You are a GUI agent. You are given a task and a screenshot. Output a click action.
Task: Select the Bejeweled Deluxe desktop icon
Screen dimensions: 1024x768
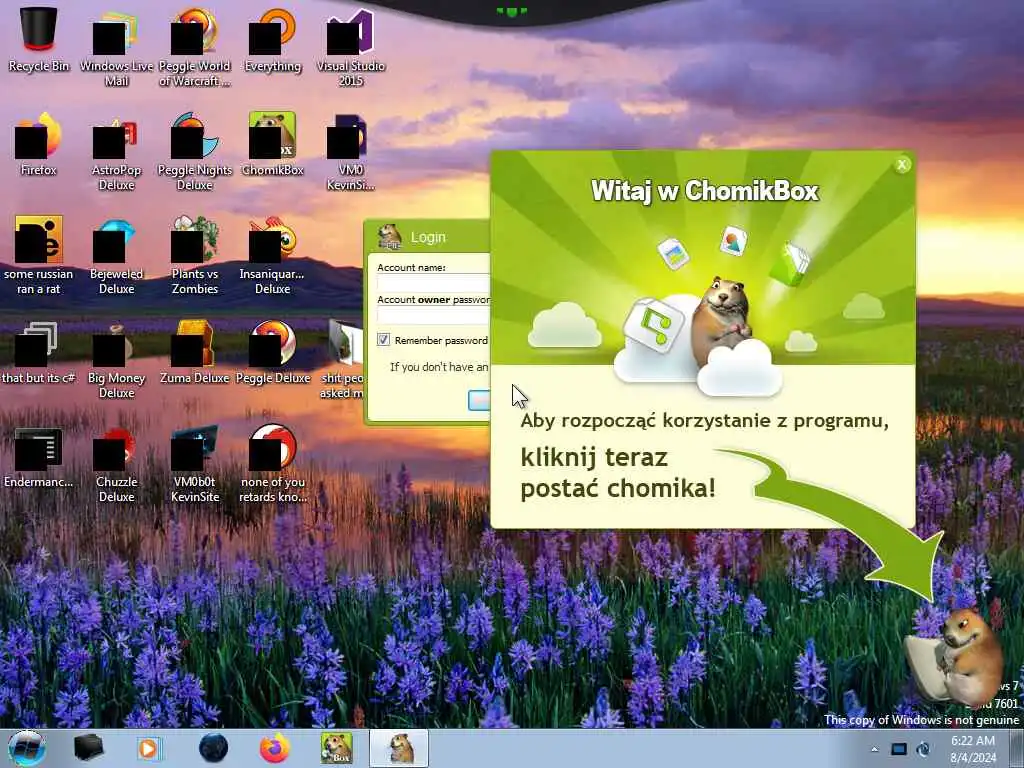(116, 255)
